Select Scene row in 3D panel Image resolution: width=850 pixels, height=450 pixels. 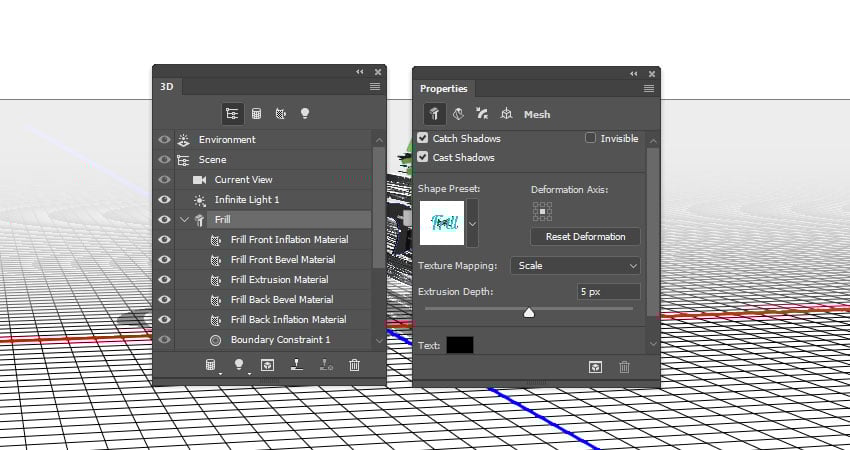click(x=273, y=159)
